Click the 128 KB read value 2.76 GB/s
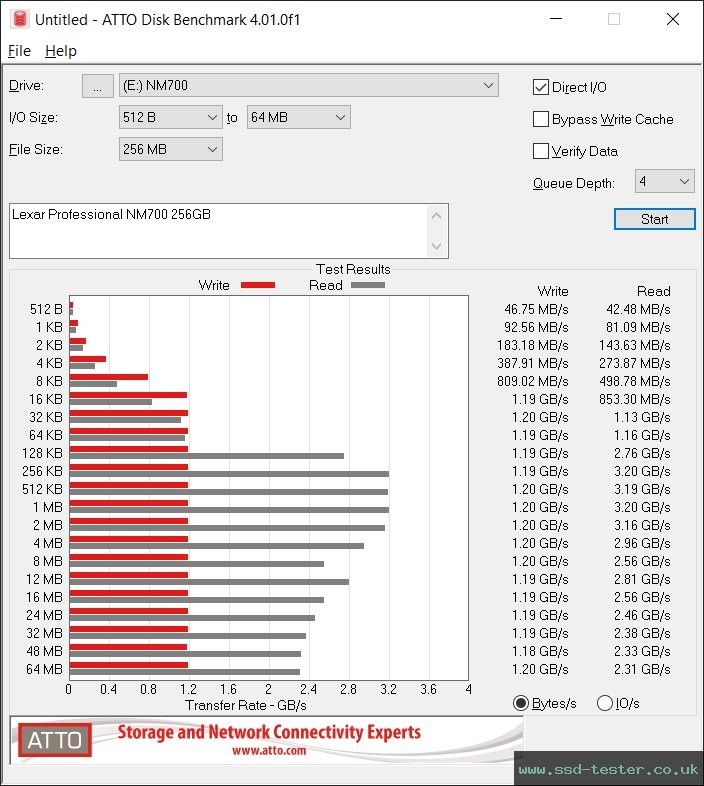This screenshot has height=786, width=704. coord(642,454)
